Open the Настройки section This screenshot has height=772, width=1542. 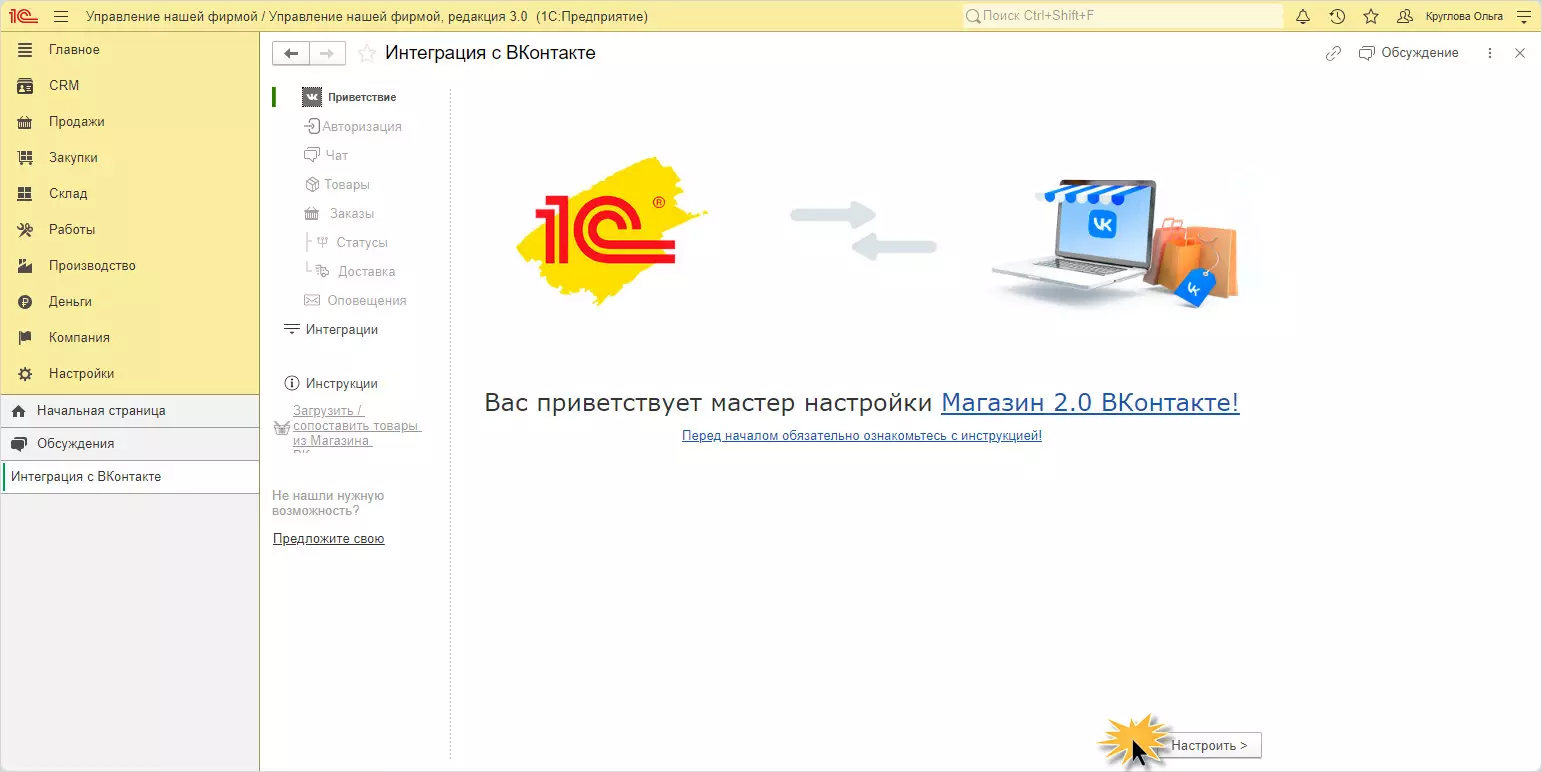pos(130,374)
